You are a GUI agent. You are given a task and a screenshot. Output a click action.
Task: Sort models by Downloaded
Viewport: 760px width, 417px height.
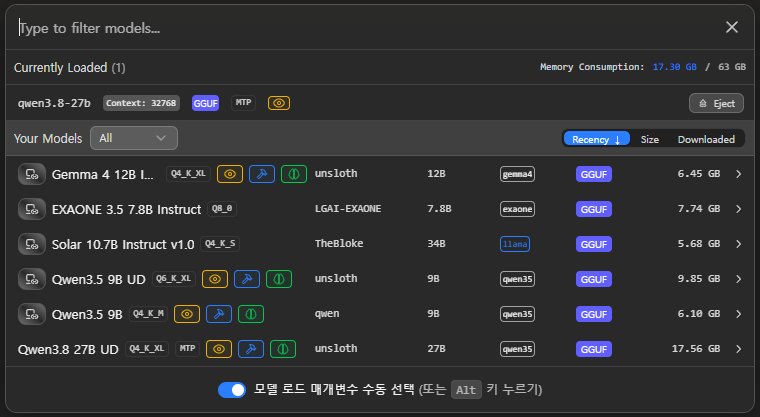coord(706,139)
